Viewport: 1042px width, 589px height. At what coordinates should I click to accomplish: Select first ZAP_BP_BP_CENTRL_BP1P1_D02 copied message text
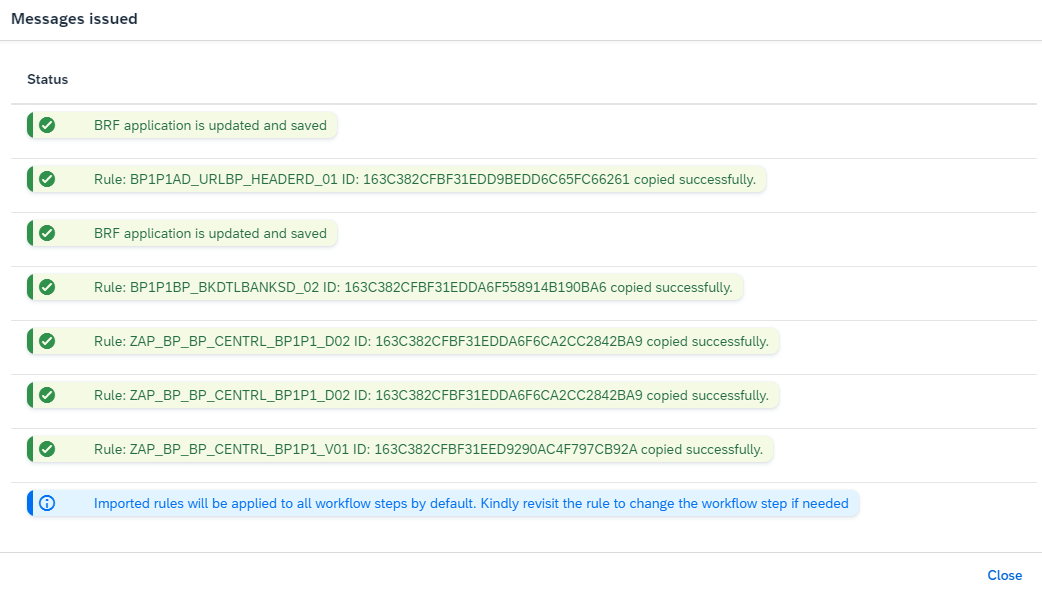point(430,342)
